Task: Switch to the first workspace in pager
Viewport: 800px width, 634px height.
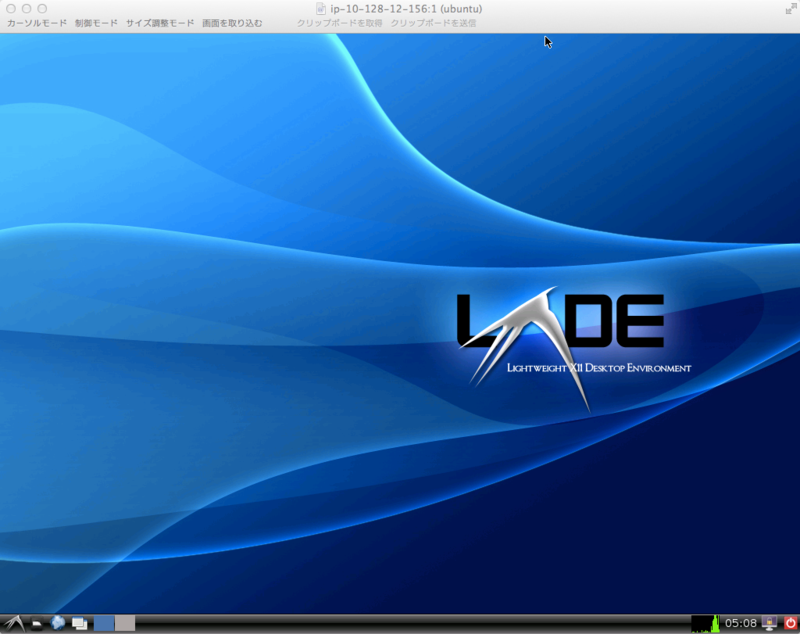Action: (104, 623)
